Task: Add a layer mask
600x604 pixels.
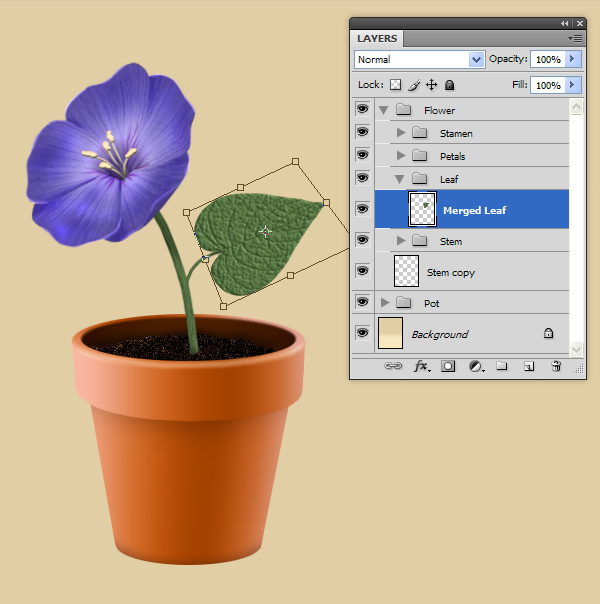Action: tap(448, 367)
